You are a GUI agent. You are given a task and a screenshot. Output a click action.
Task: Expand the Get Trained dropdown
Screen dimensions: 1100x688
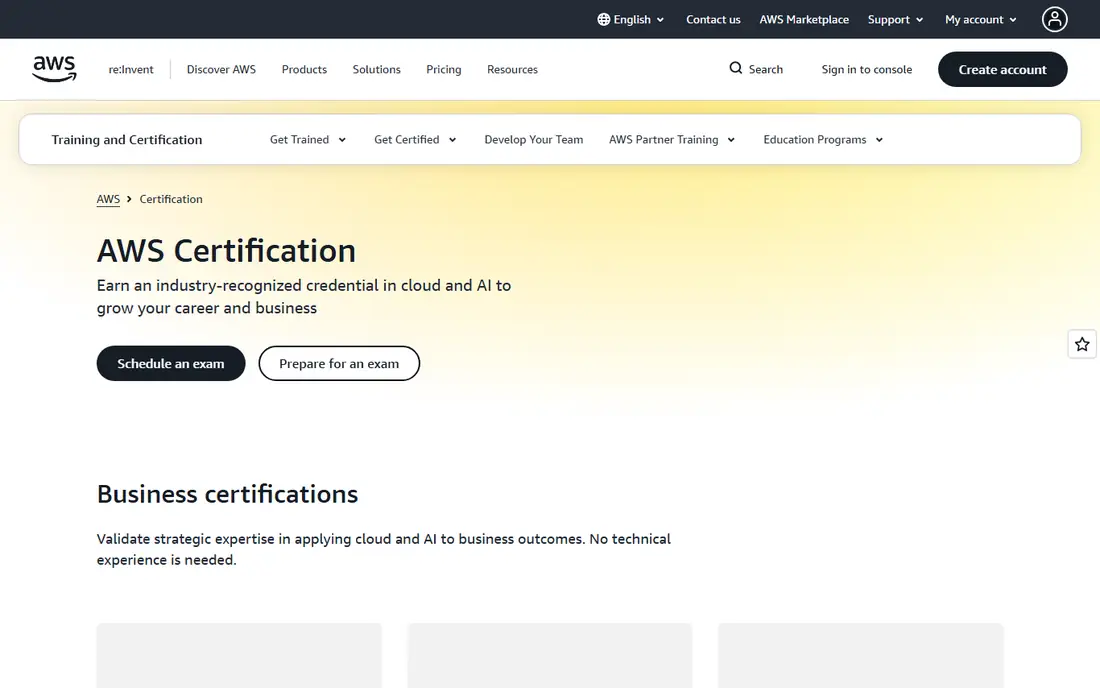[308, 140]
